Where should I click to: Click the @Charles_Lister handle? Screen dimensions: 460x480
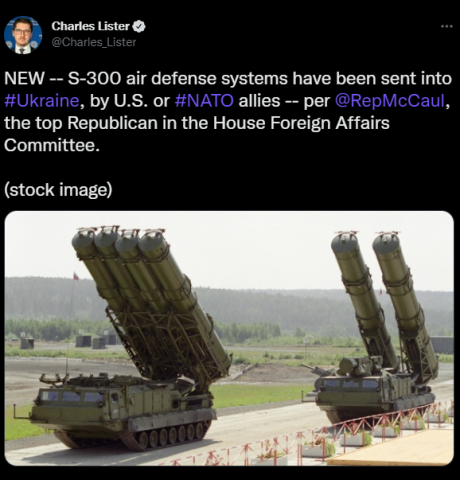pos(94,42)
